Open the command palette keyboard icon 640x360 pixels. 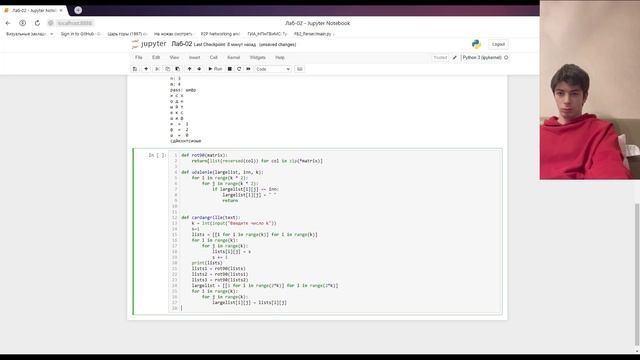point(300,69)
